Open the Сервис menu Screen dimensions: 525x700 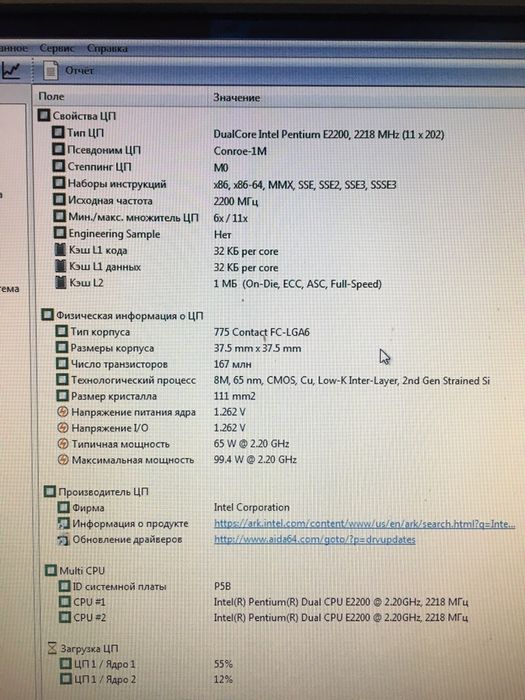coord(56,48)
